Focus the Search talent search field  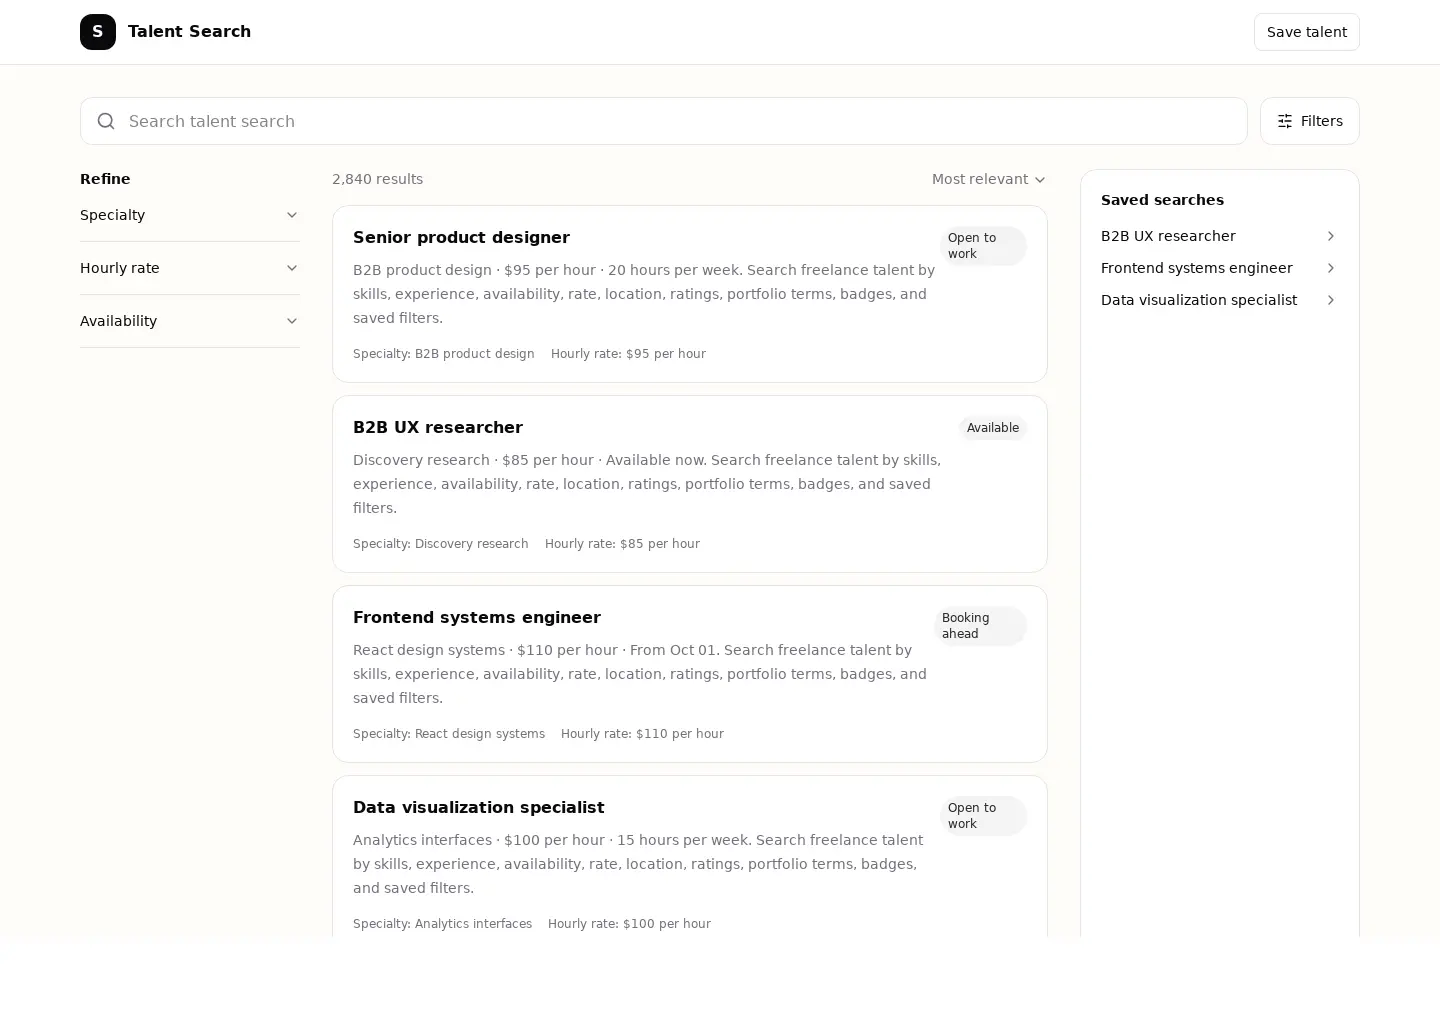click(664, 121)
